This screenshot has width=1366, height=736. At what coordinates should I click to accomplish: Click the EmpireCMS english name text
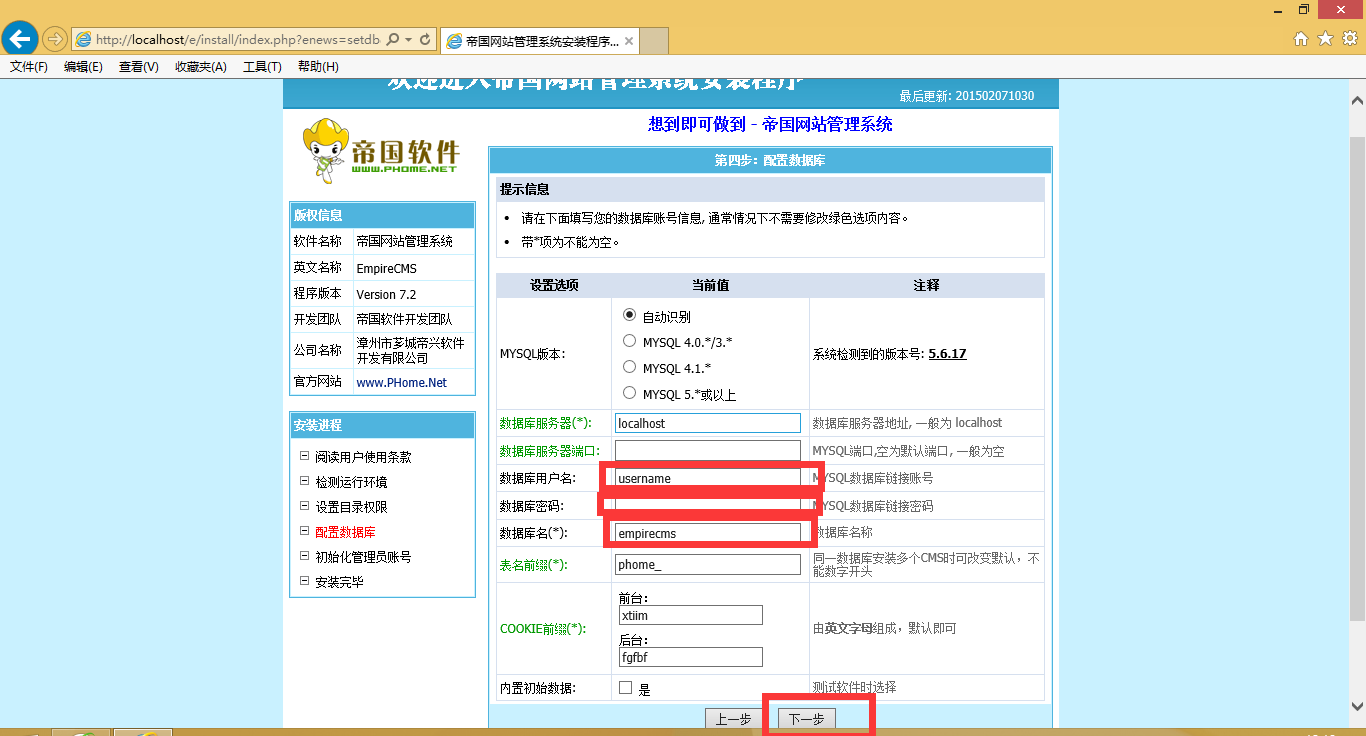[x=386, y=268]
